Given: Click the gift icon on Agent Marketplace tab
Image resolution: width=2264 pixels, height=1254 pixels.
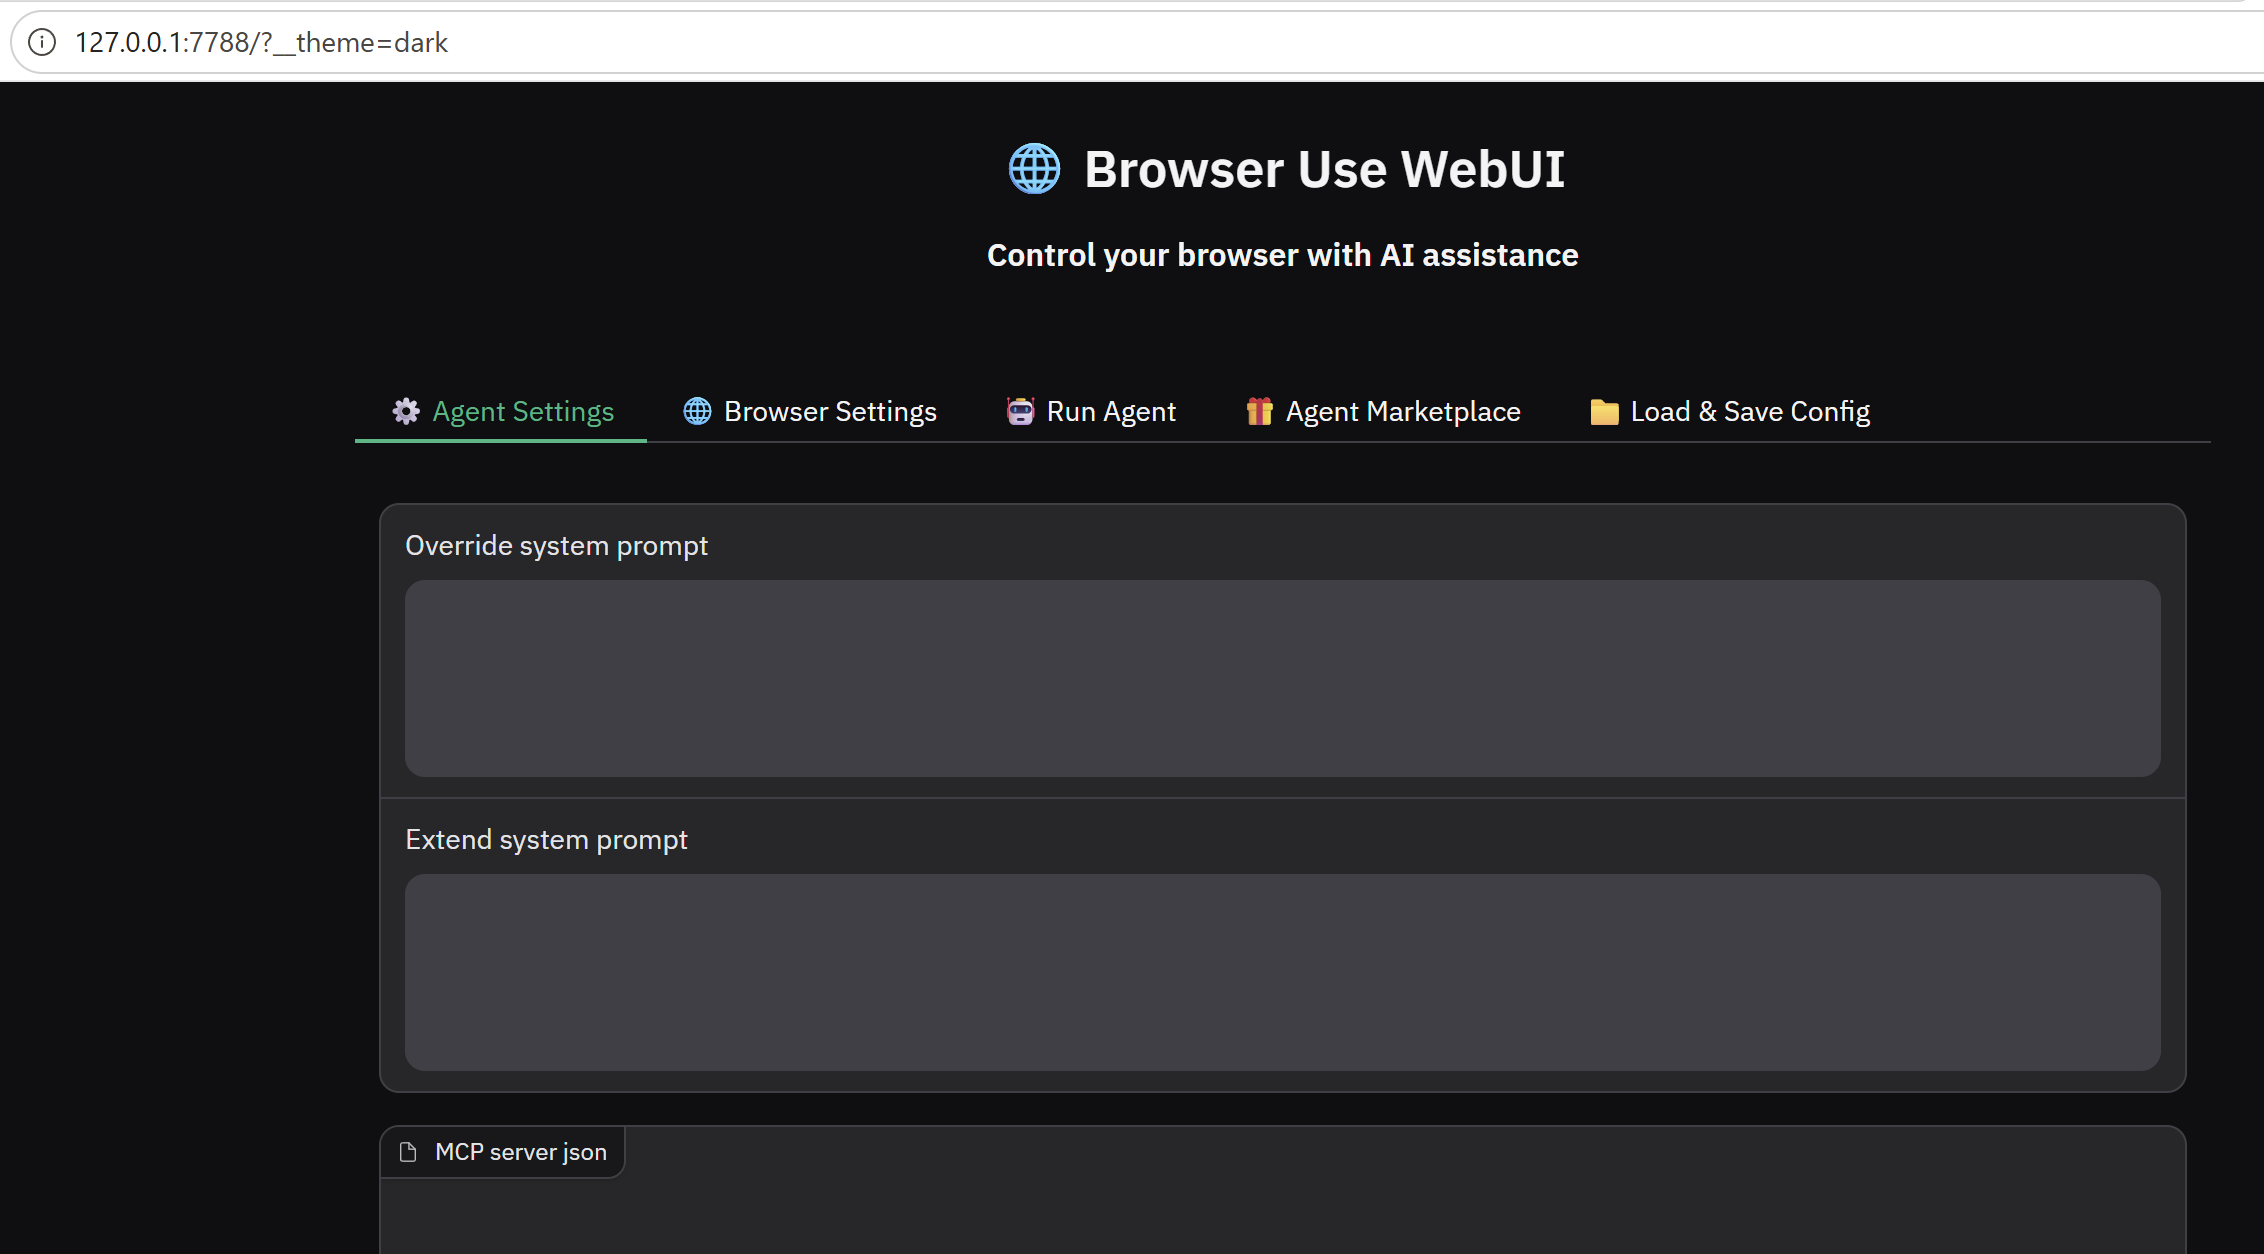Looking at the screenshot, I should tap(1259, 411).
